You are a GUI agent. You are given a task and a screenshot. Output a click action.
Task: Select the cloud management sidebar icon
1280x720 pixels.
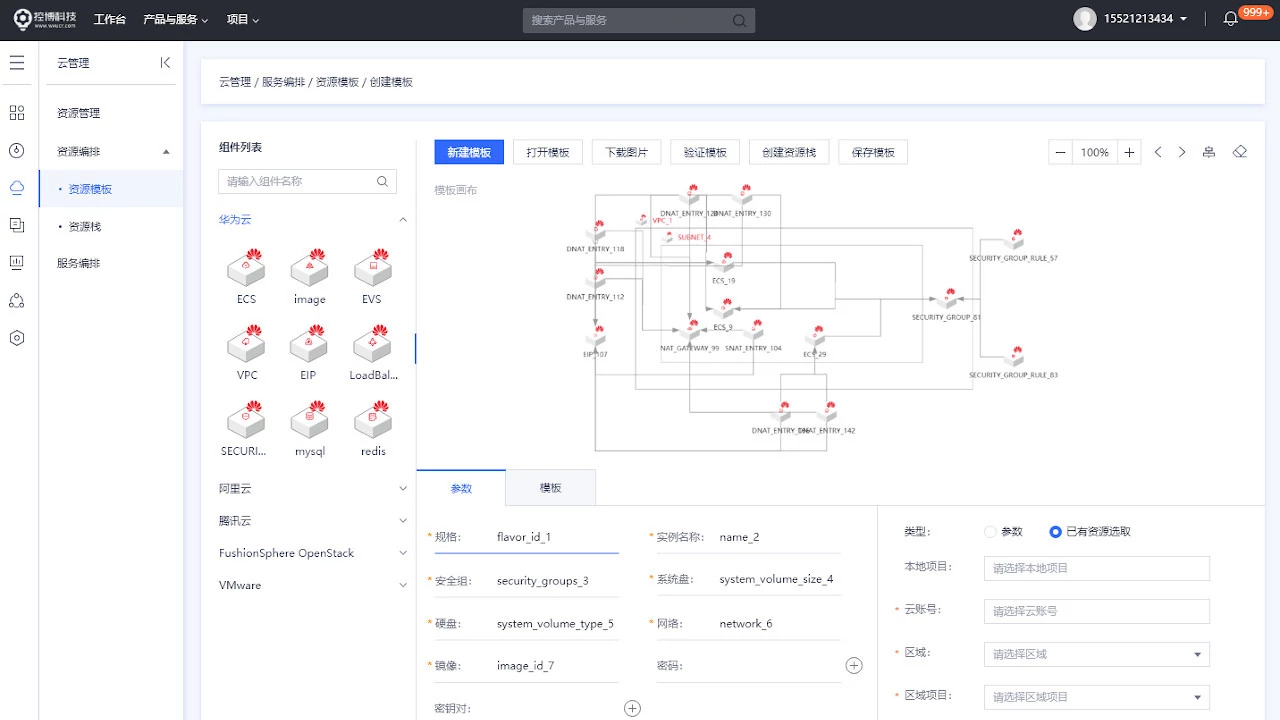point(17,188)
